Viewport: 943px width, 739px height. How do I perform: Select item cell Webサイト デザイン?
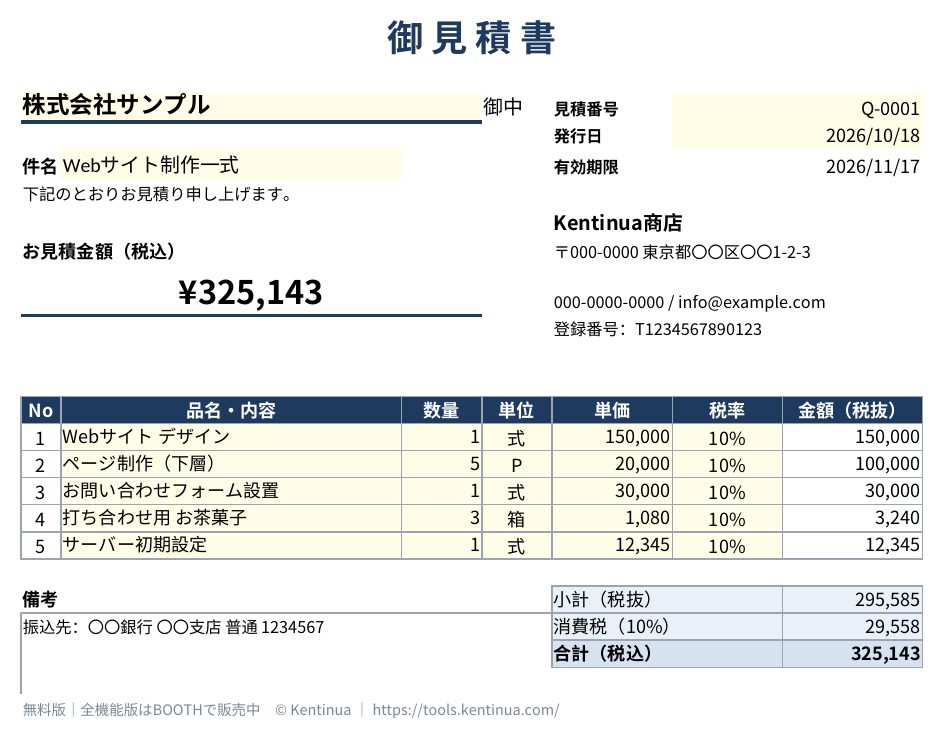click(231, 437)
